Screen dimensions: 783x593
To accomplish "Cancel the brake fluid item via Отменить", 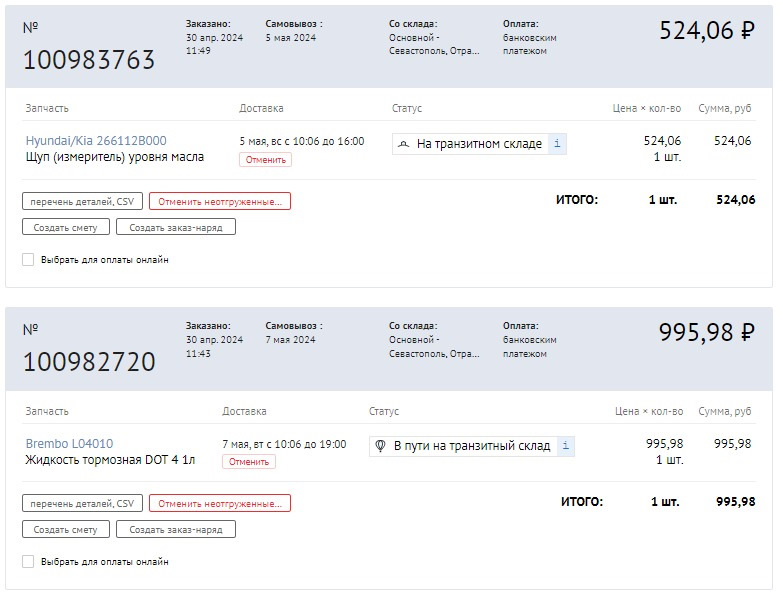I will (249, 462).
